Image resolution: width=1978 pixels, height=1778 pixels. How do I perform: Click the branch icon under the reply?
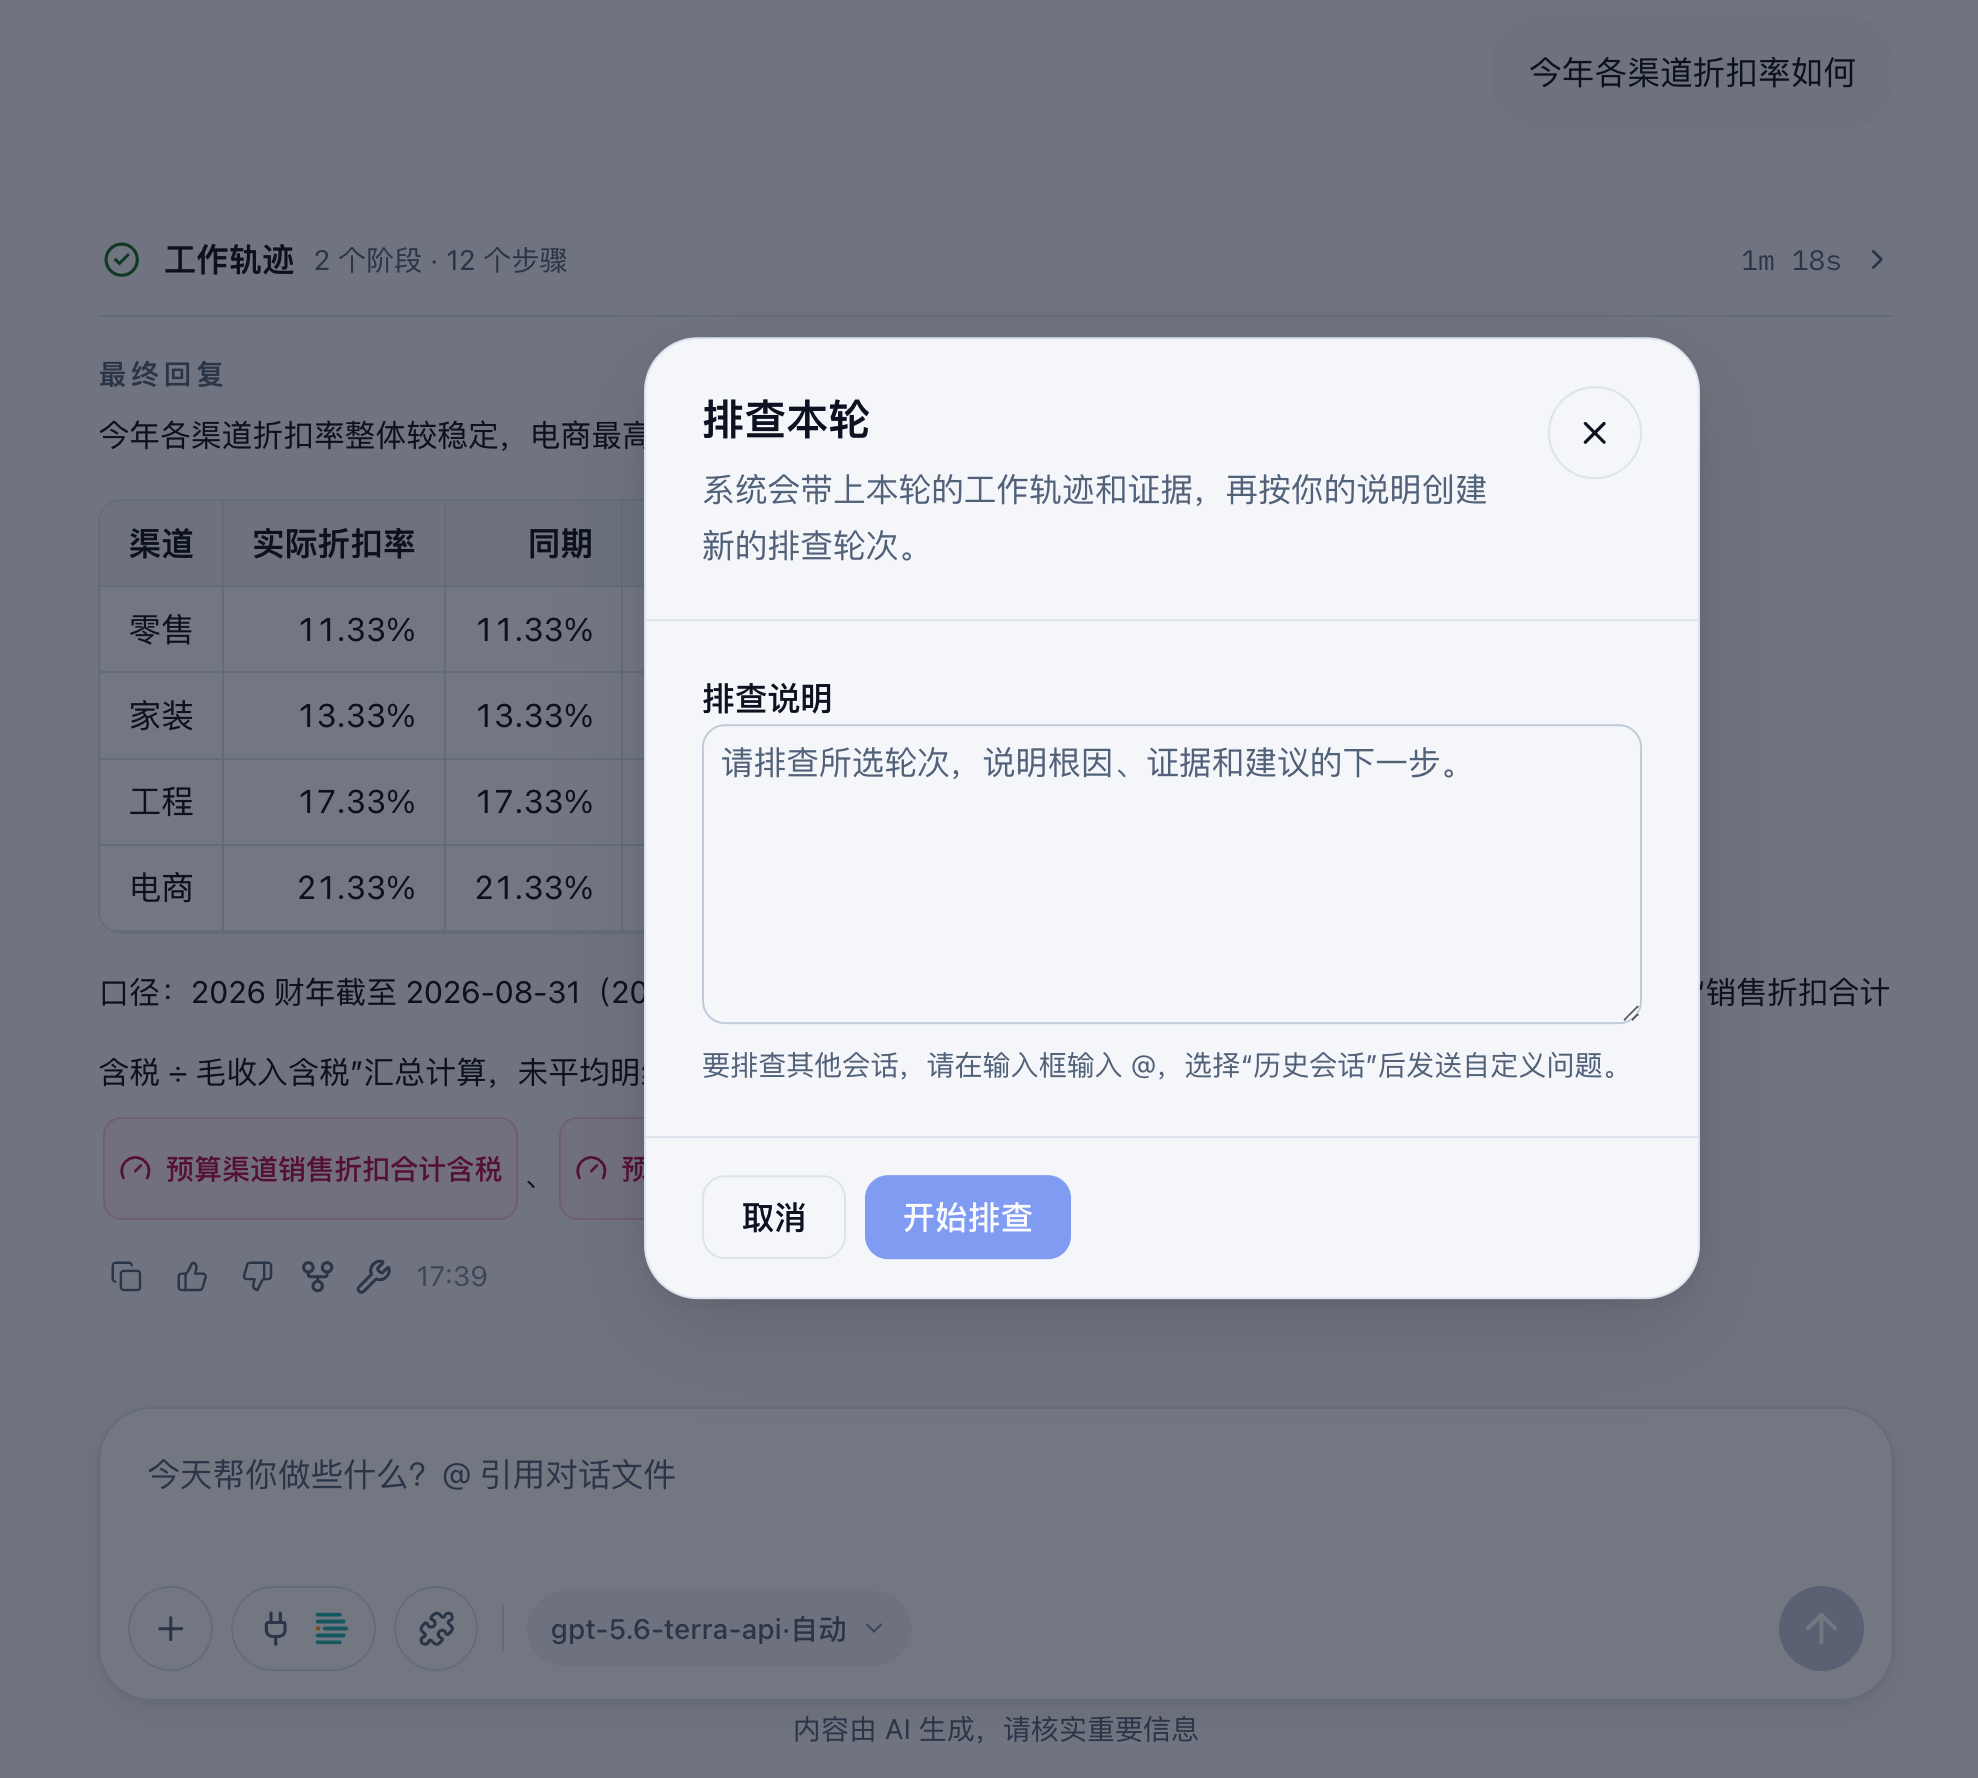[317, 1277]
